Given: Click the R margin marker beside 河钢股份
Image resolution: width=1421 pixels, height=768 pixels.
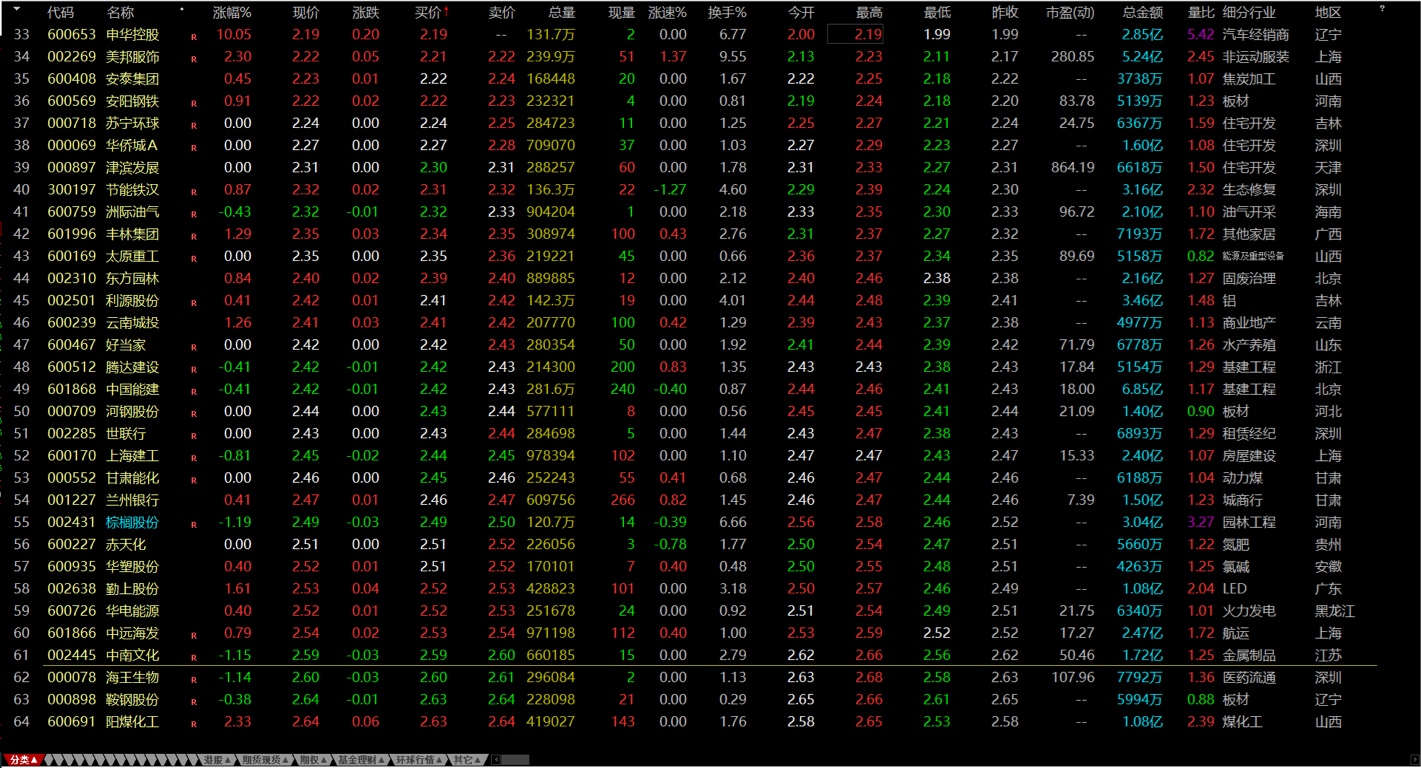Looking at the screenshot, I should coord(194,412).
